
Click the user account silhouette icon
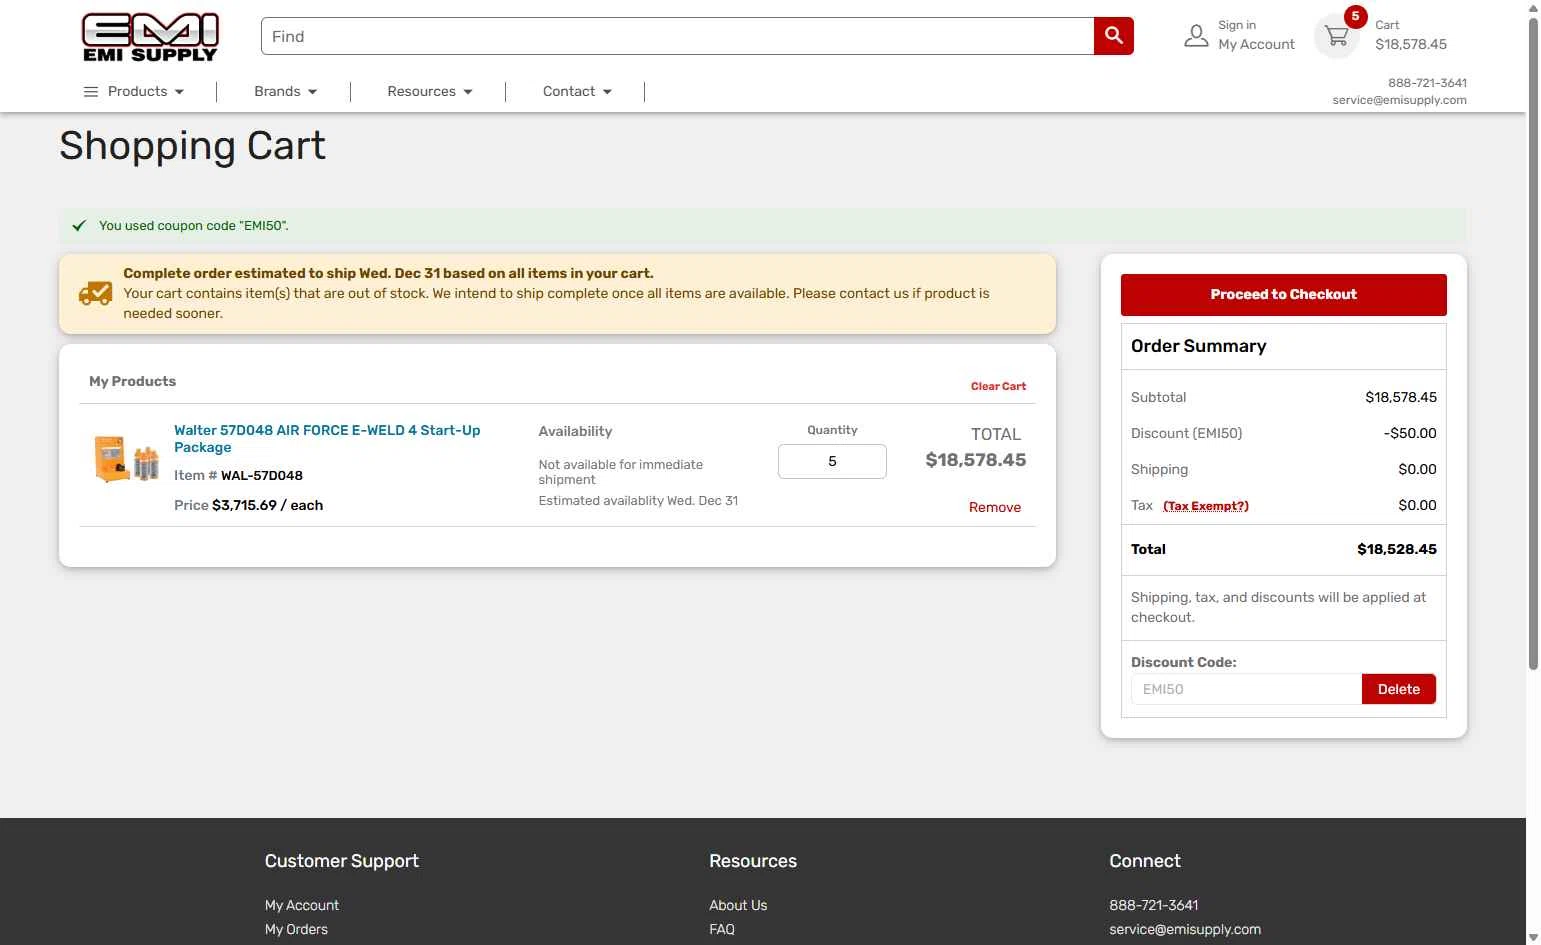pos(1196,36)
